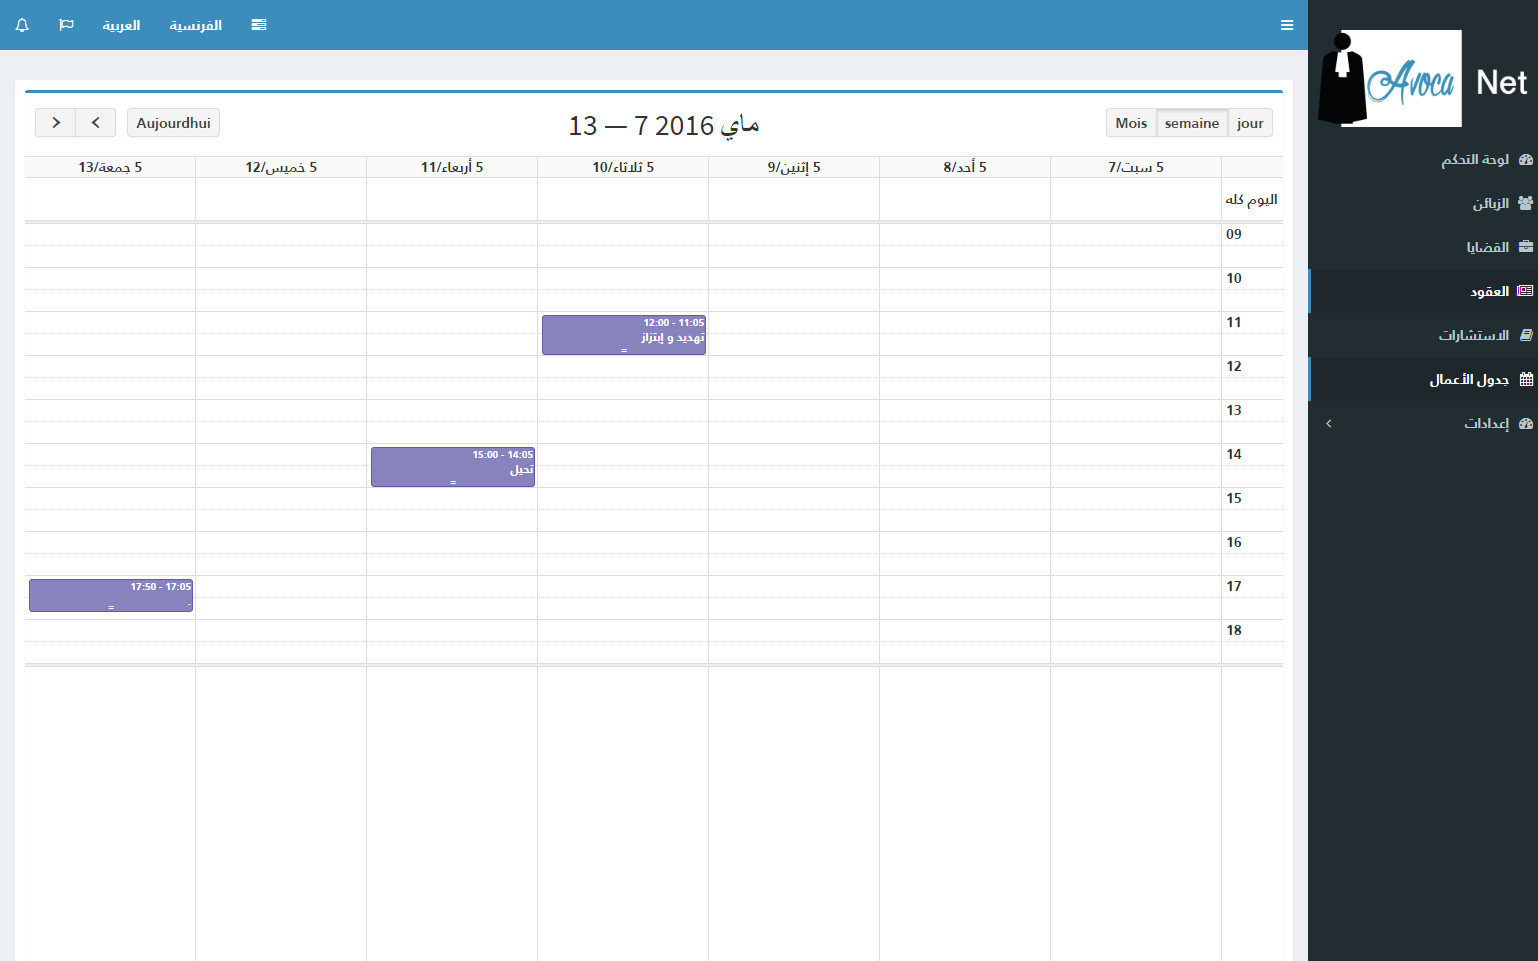Click the 5 أربعاء/11 day header
Screen dimensions: 1538x961
point(452,167)
